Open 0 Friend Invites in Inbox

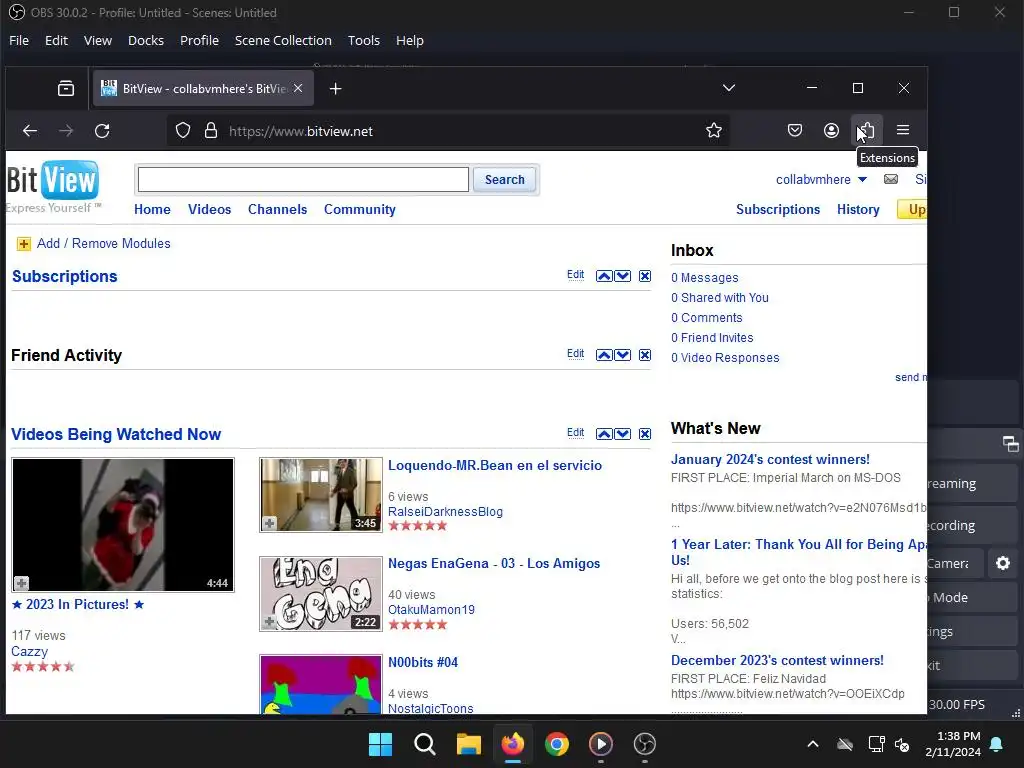coord(712,338)
